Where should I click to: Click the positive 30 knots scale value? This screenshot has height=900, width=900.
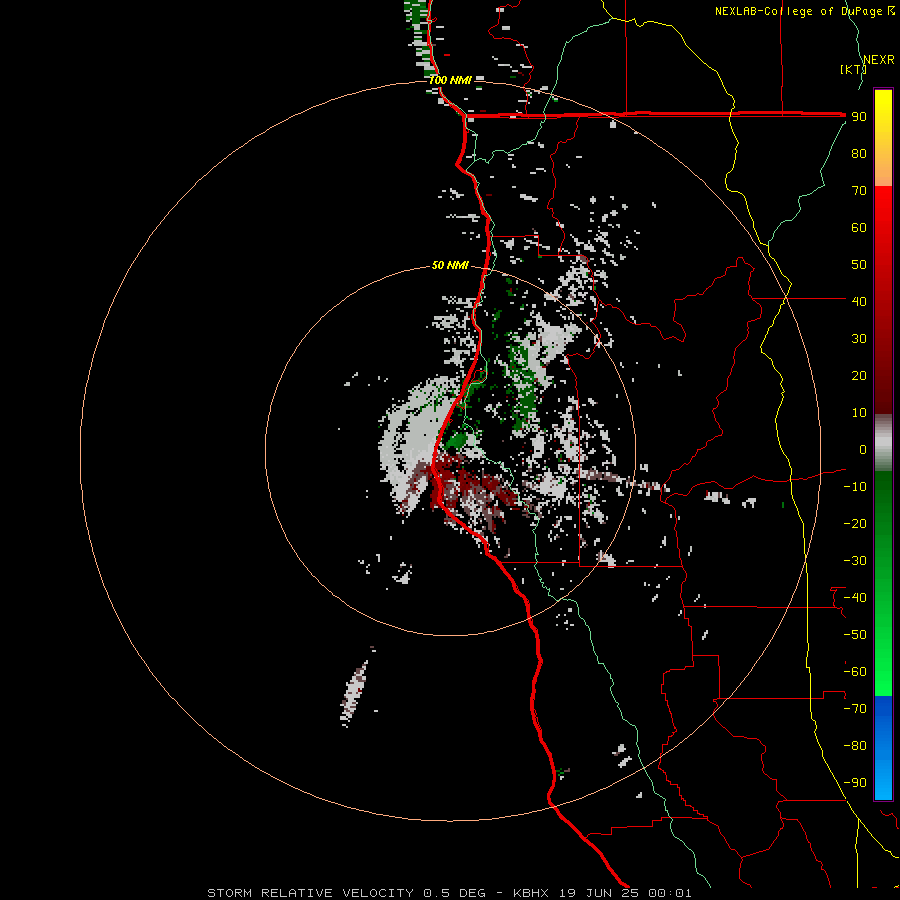859,339
